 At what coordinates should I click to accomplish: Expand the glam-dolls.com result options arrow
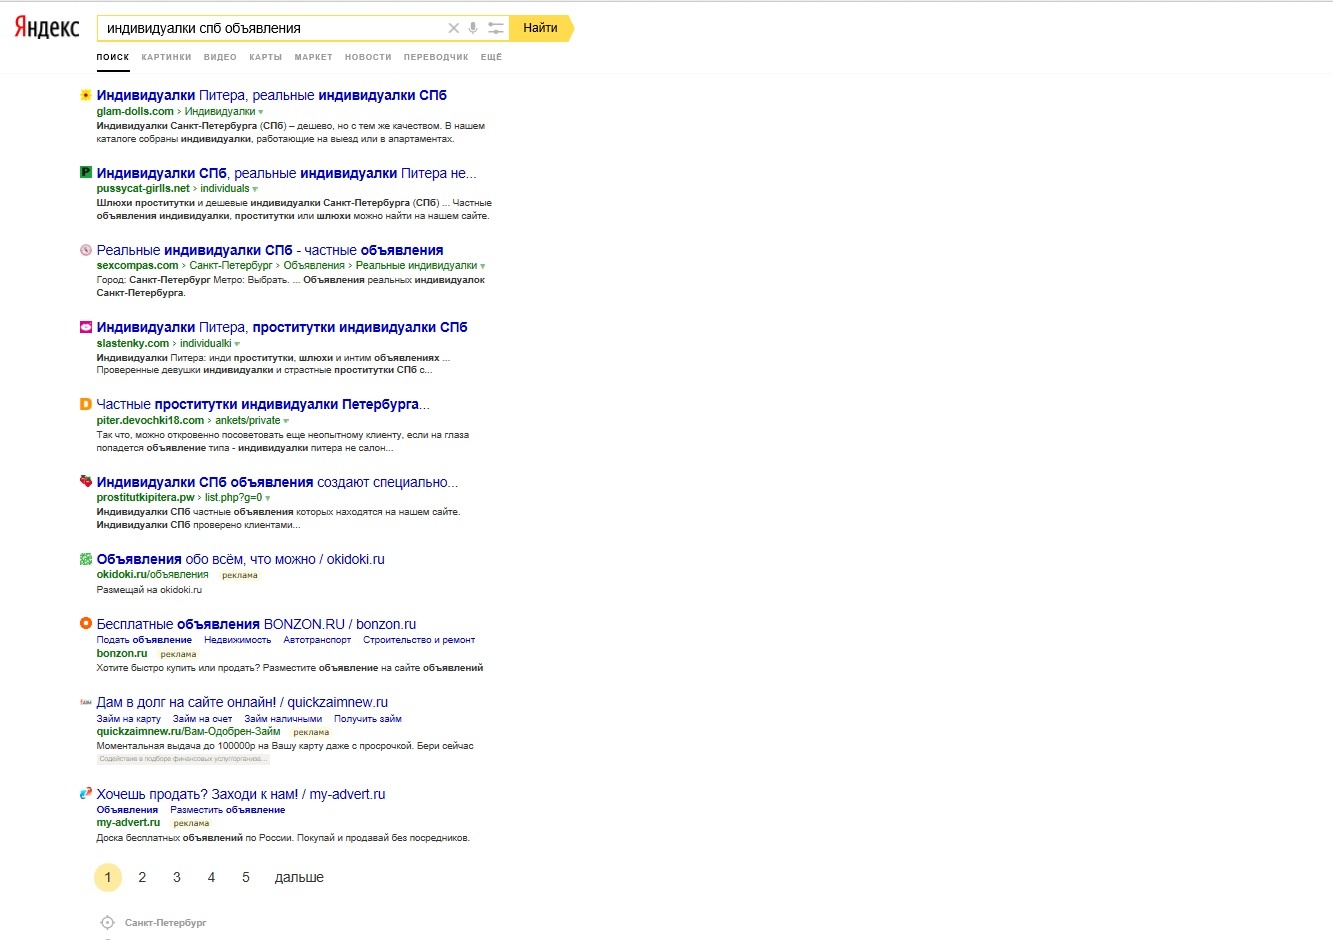click(x=261, y=112)
